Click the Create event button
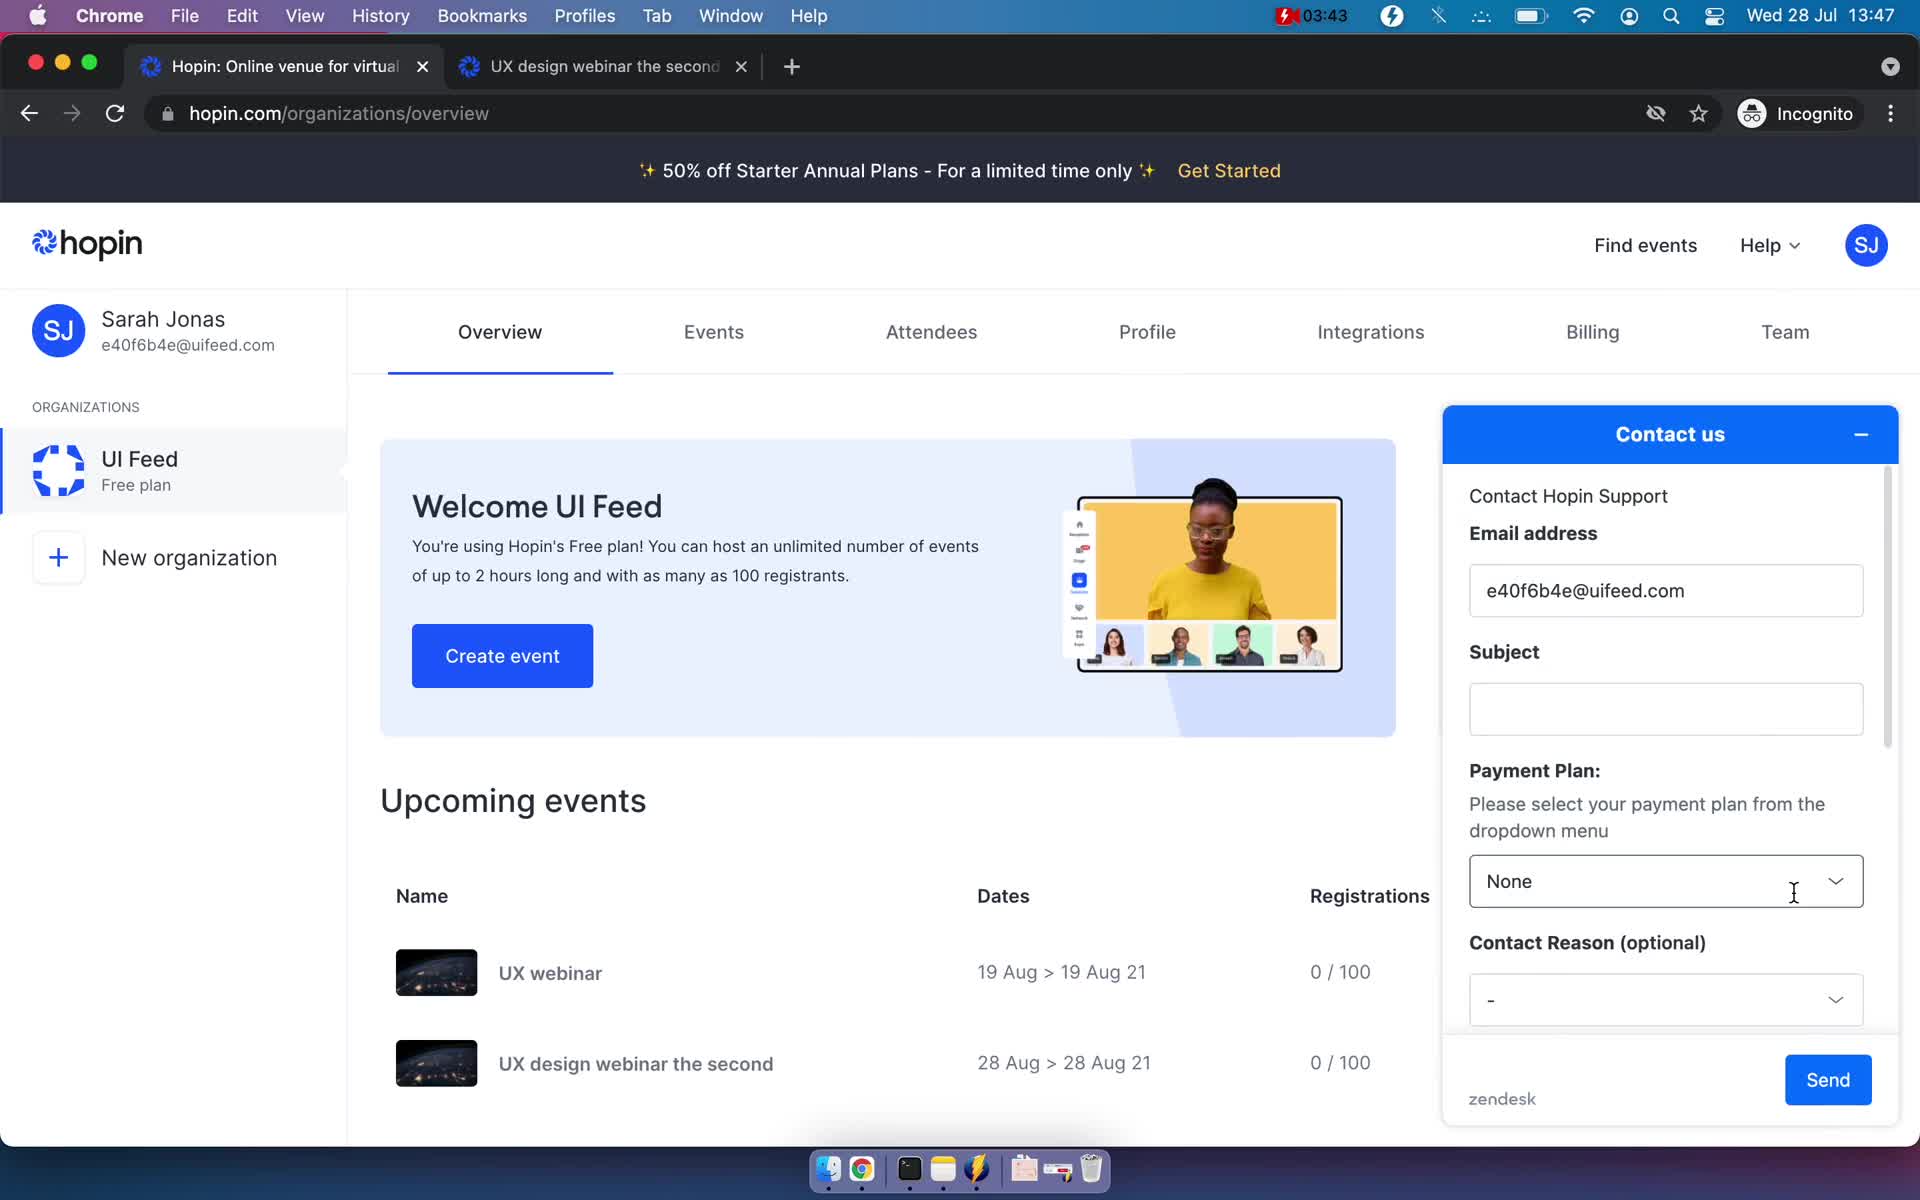 pos(502,656)
